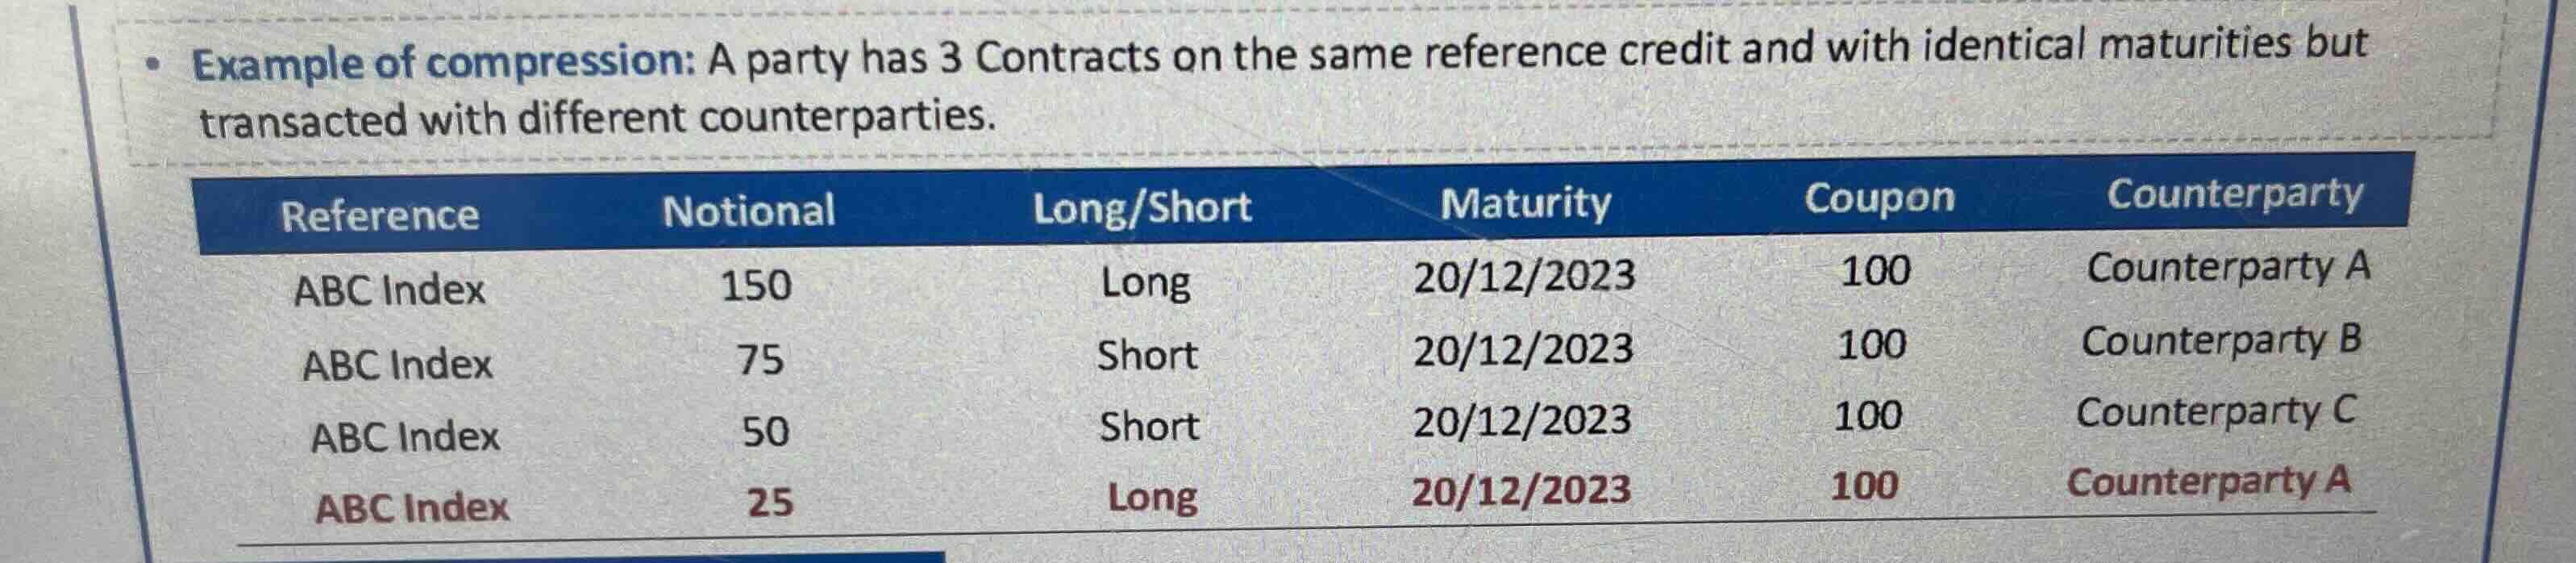Click the red 20/12/2023 maturity
This screenshot has height=563, width=2576.
tap(1521, 491)
